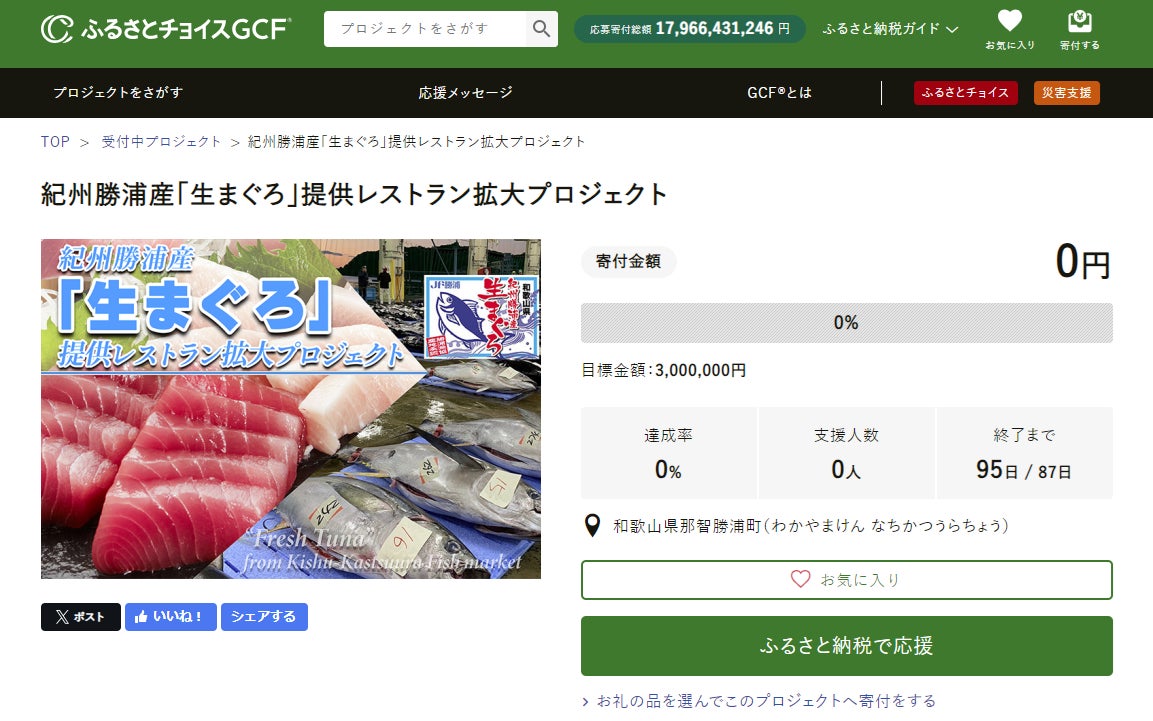The image size is (1153, 721).
Task: Open プロジェクトをさがす in the navigation bar
Action: click(118, 93)
